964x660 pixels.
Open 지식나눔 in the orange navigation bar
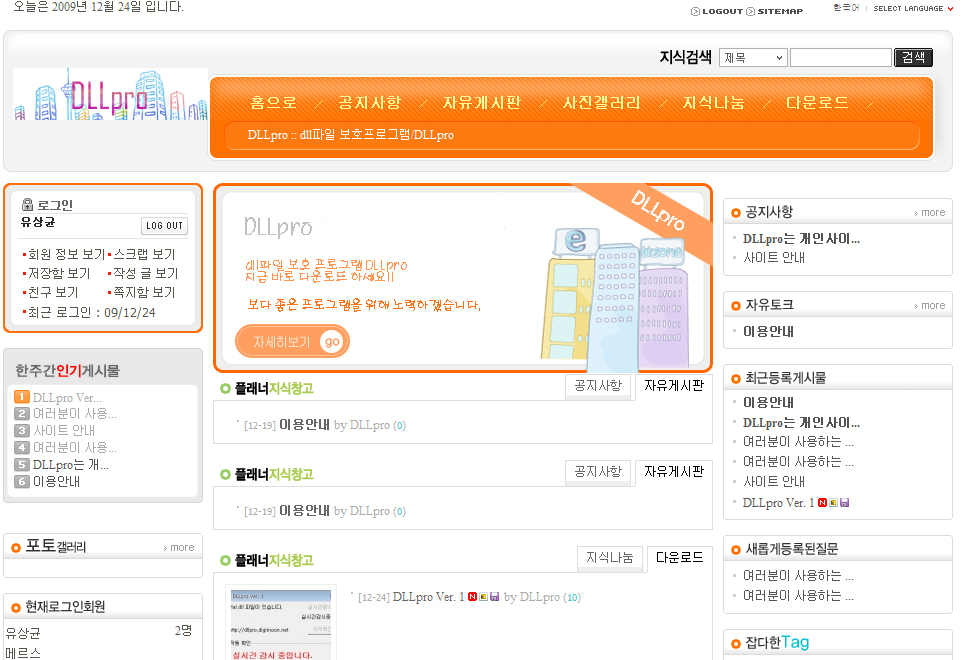tap(714, 102)
